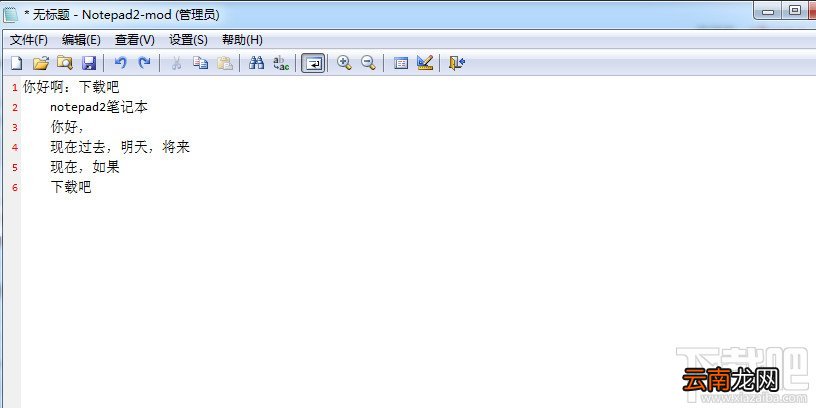Exit the program via door icon
Image resolution: width=816 pixels, height=408 pixels.
click(x=456, y=63)
